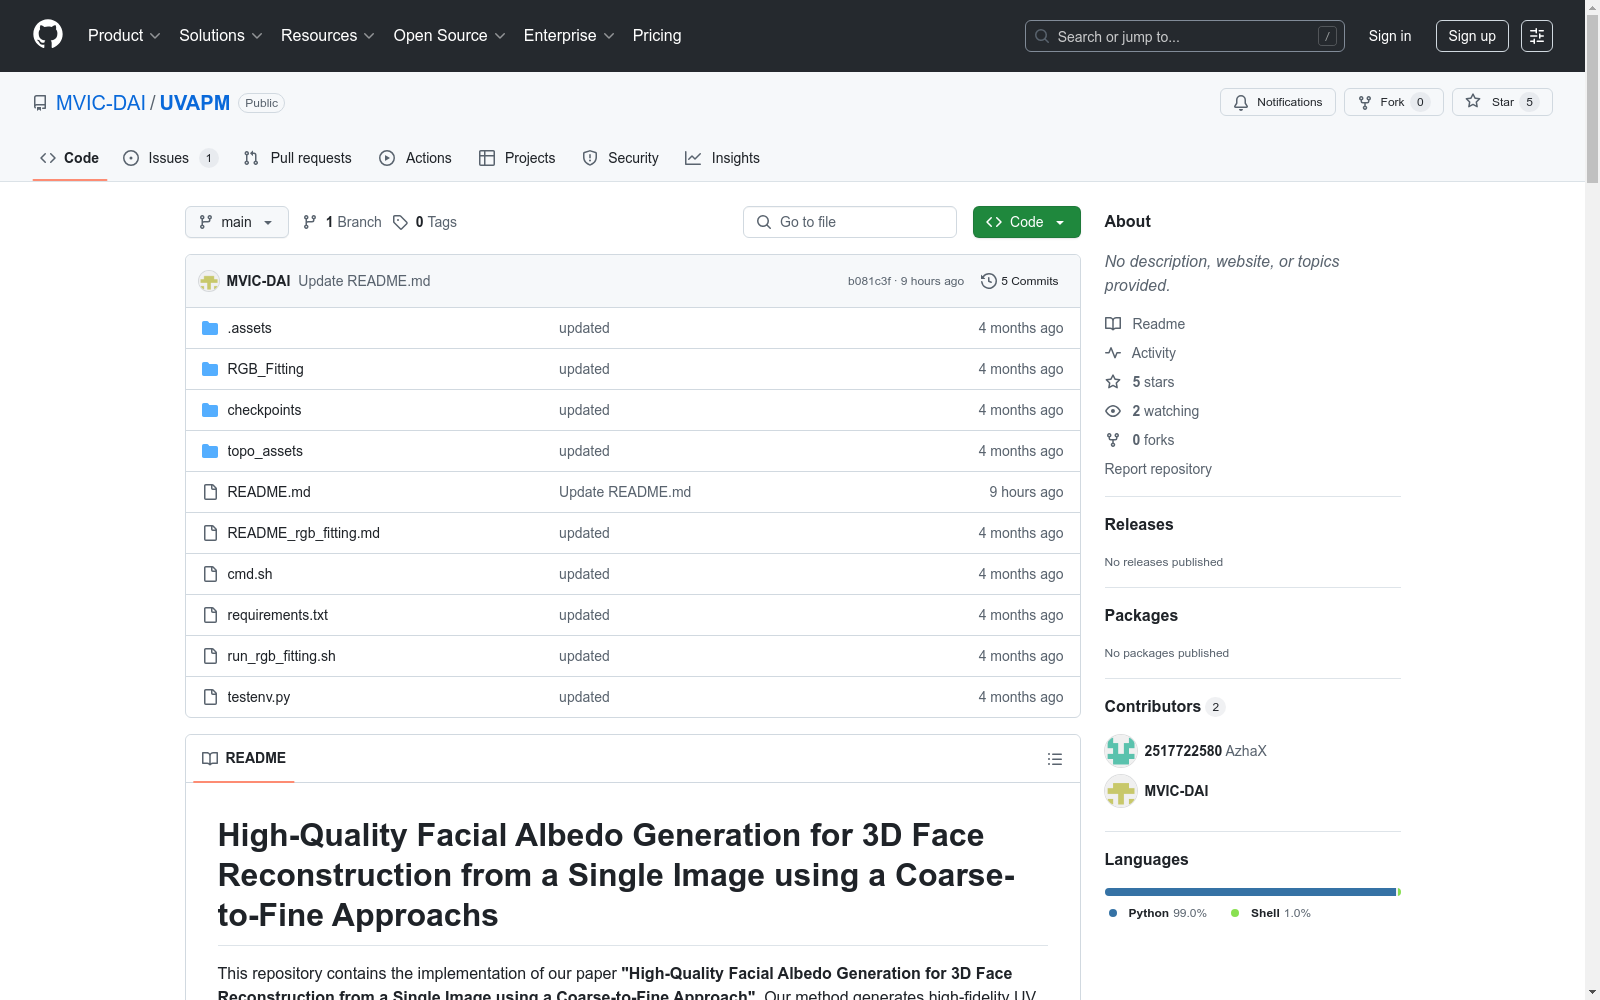
Task: Open the testenv.py file
Action: click(x=258, y=697)
